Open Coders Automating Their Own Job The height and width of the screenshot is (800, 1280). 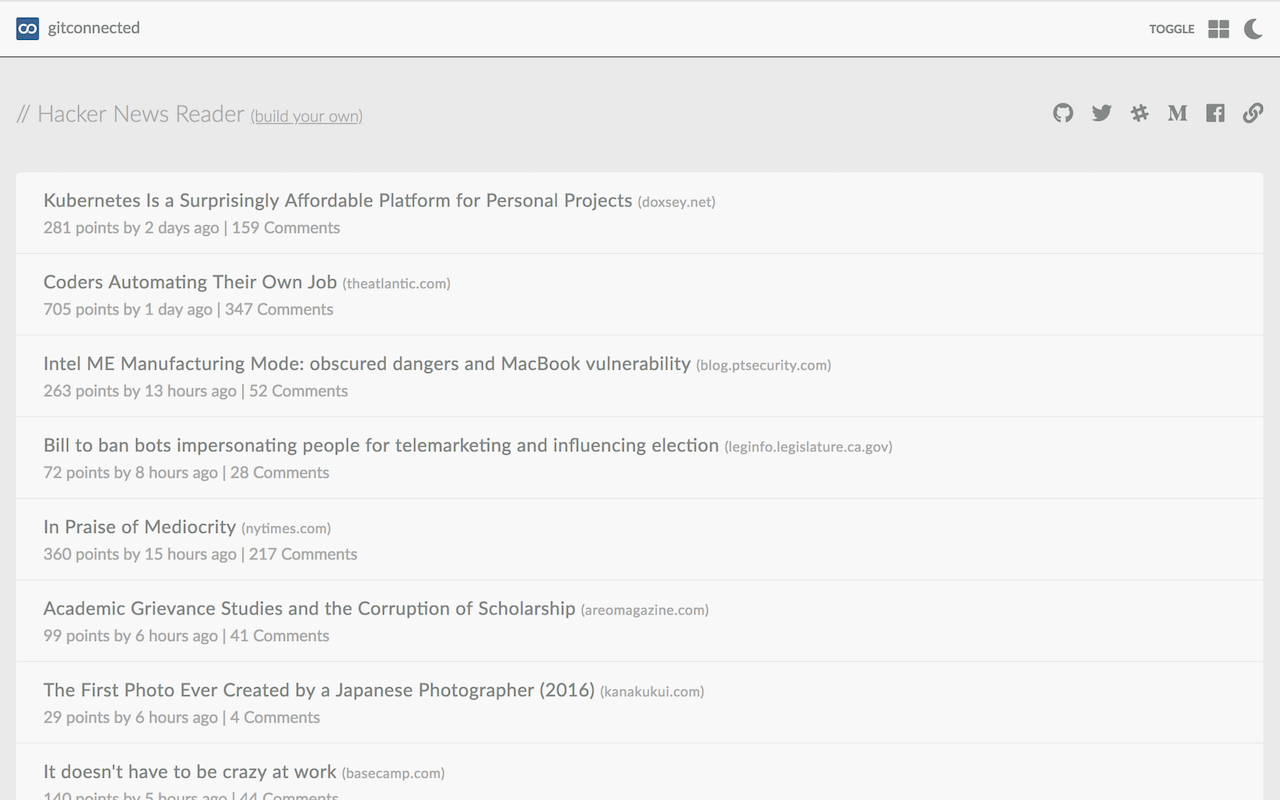[190, 282]
